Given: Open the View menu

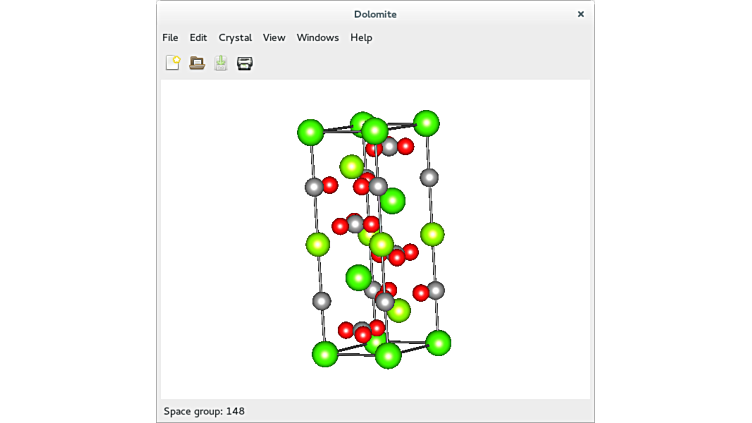Looking at the screenshot, I should tap(274, 38).
